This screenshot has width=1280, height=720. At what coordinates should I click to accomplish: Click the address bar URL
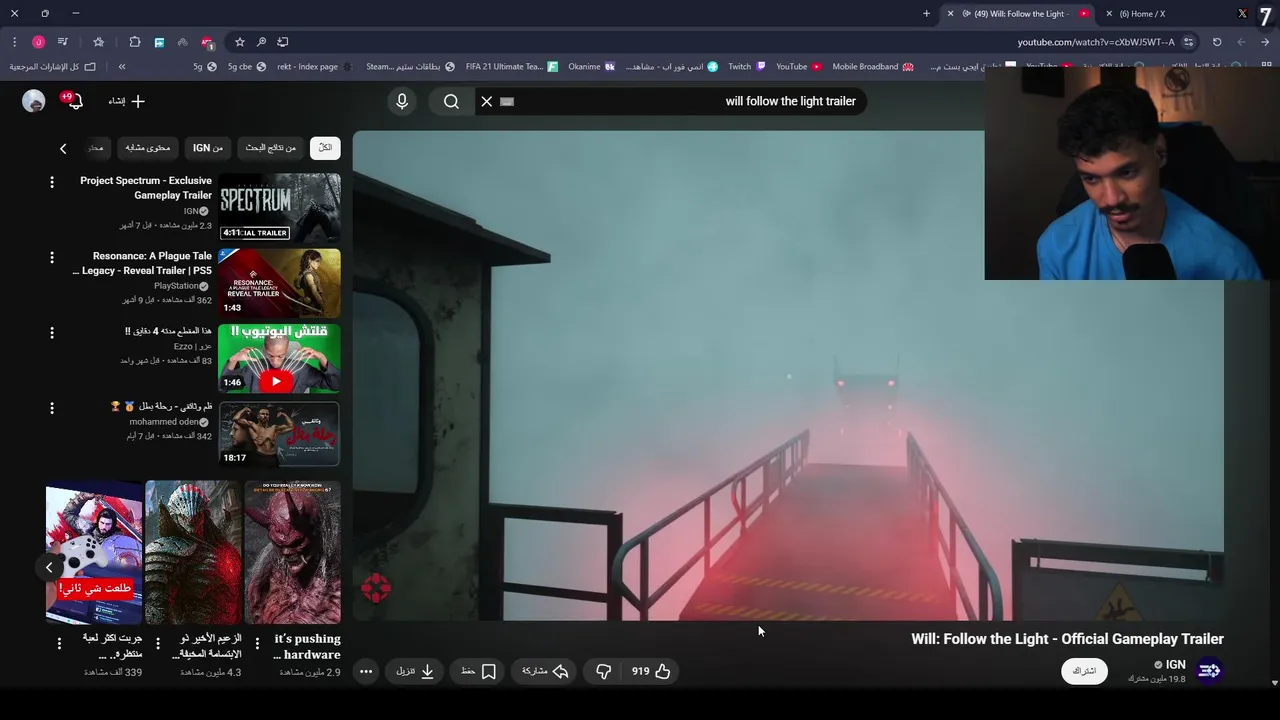tap(1096, 42)
